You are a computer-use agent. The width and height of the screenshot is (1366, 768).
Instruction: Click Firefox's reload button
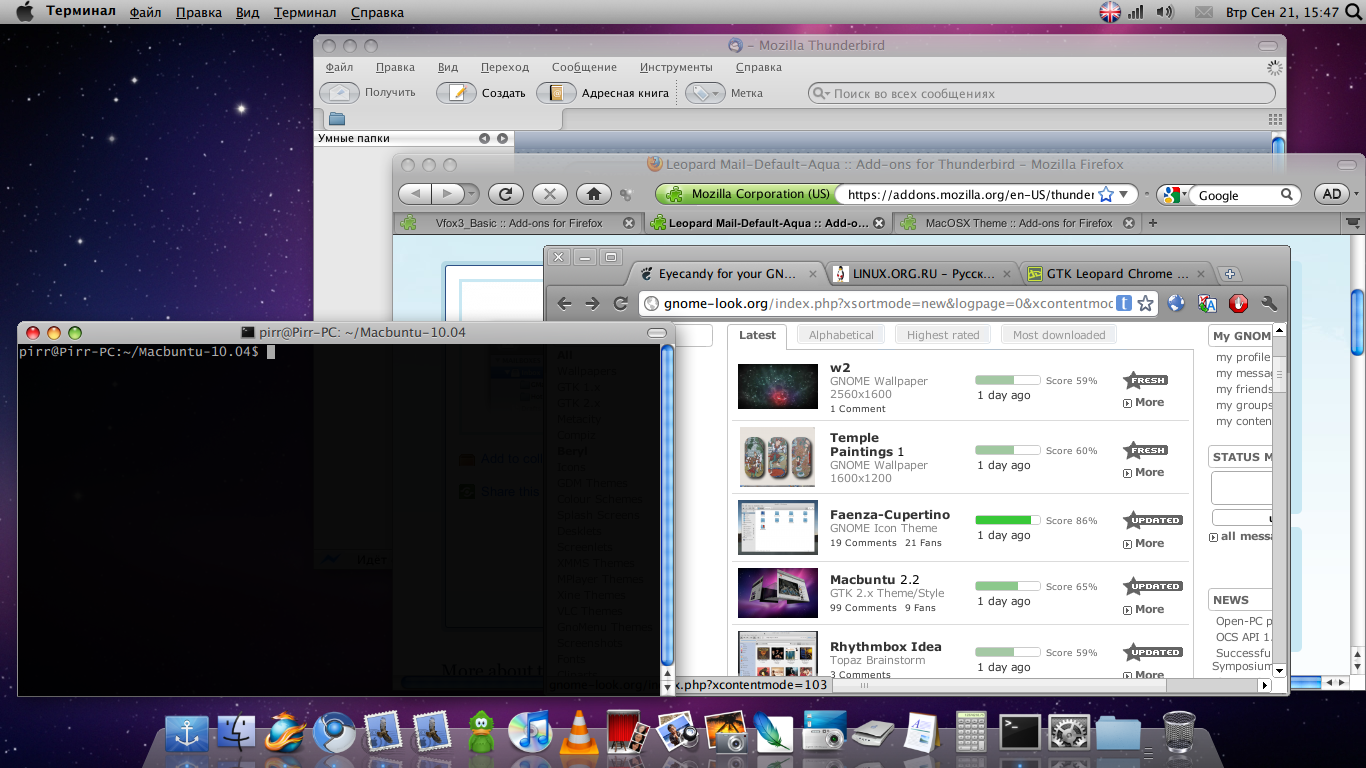506,194
